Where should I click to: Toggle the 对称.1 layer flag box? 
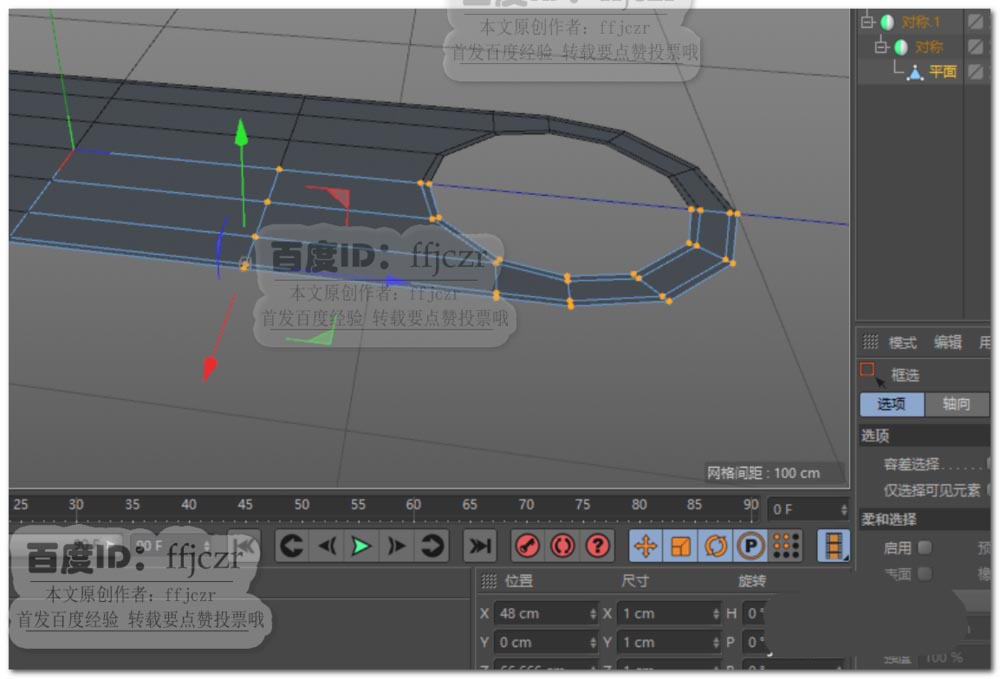pos(976,22)
